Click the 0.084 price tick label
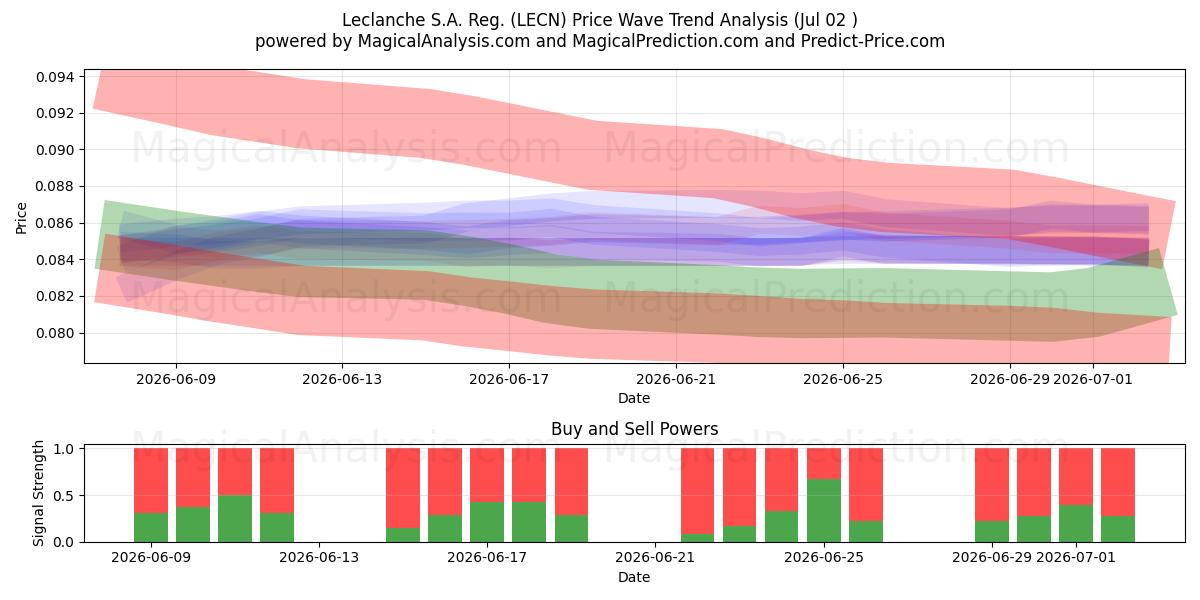 (57, 260)
